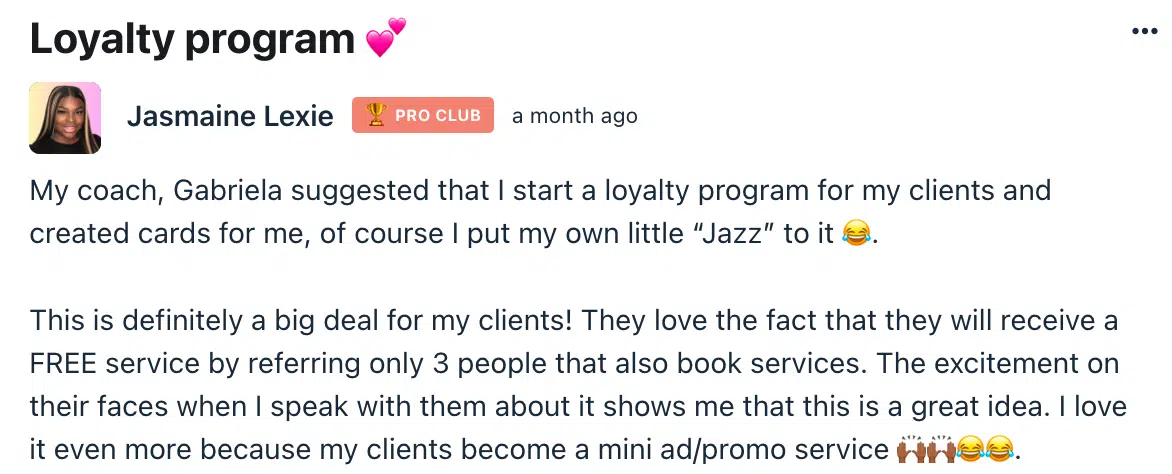
Task: Click the last laughing emoji ending the post
Action: pyautogui.click(x=998, y=444)
